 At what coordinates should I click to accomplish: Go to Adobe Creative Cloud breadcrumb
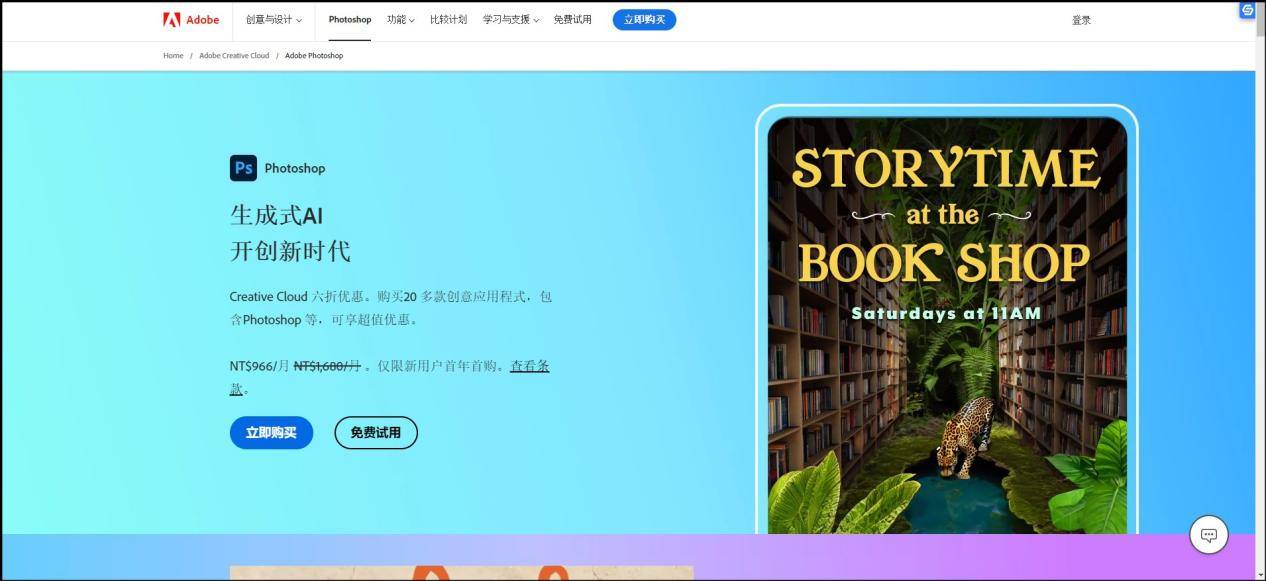point(234,56)
